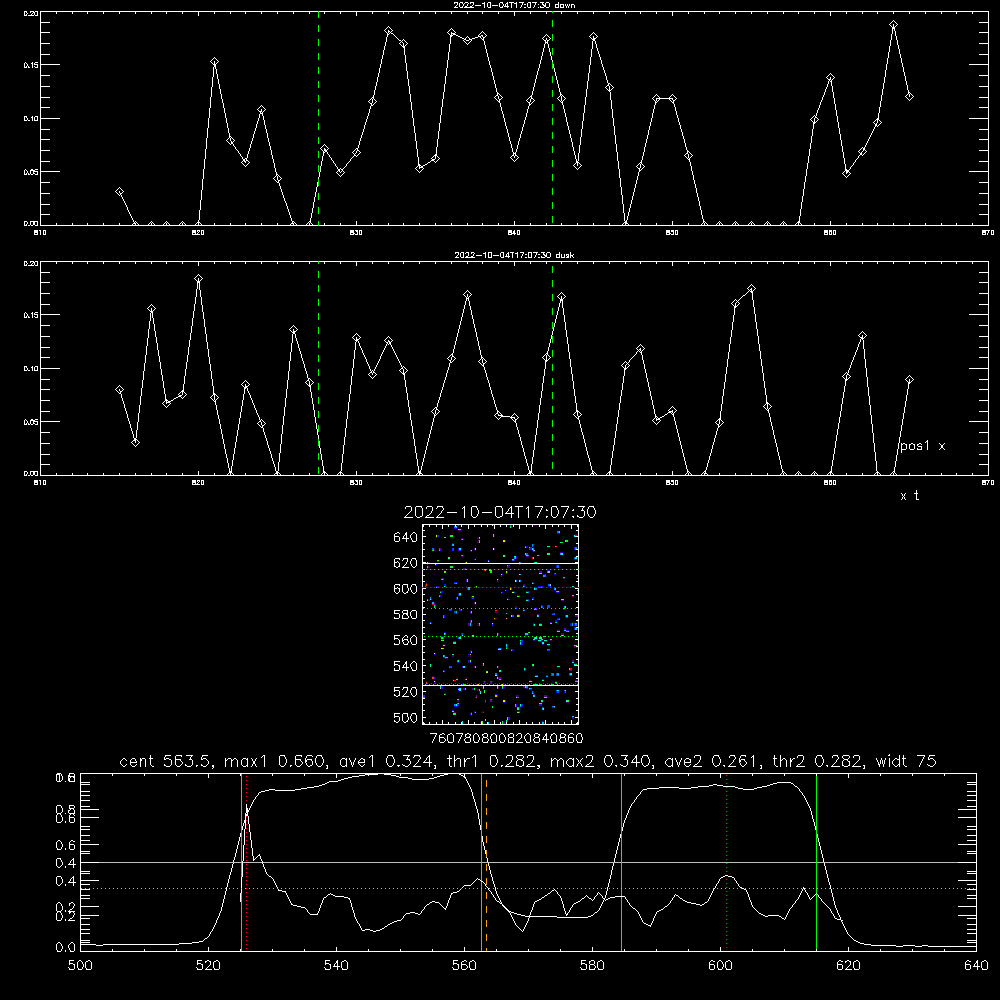Click the lower white horizontal line in particle image
1000x1000 pixels.
(x=501, y=685)
